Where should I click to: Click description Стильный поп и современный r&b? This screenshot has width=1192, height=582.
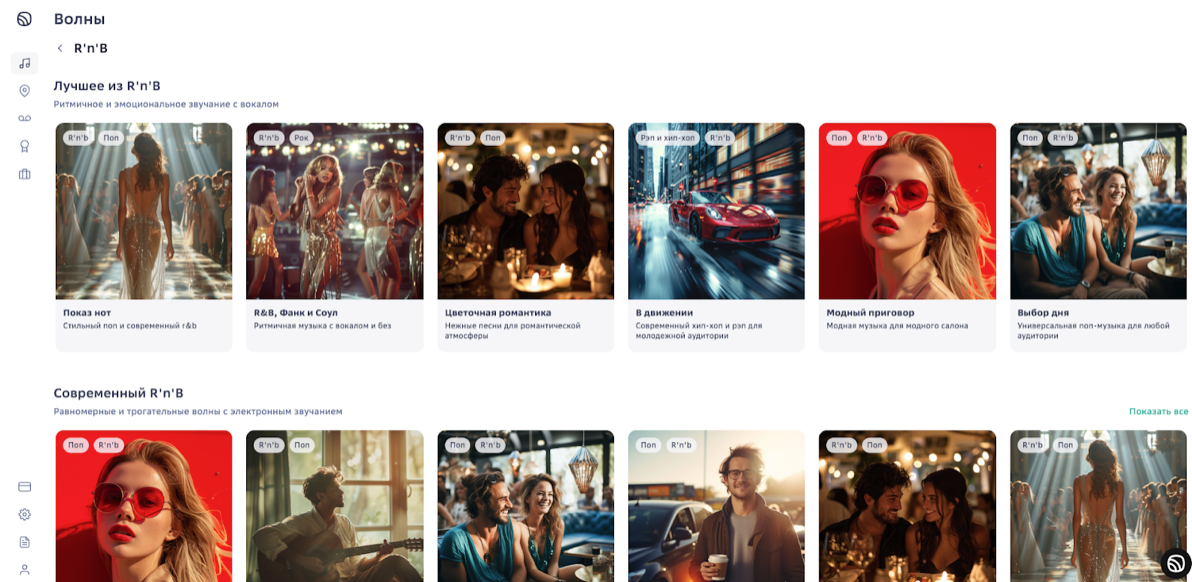130,326
